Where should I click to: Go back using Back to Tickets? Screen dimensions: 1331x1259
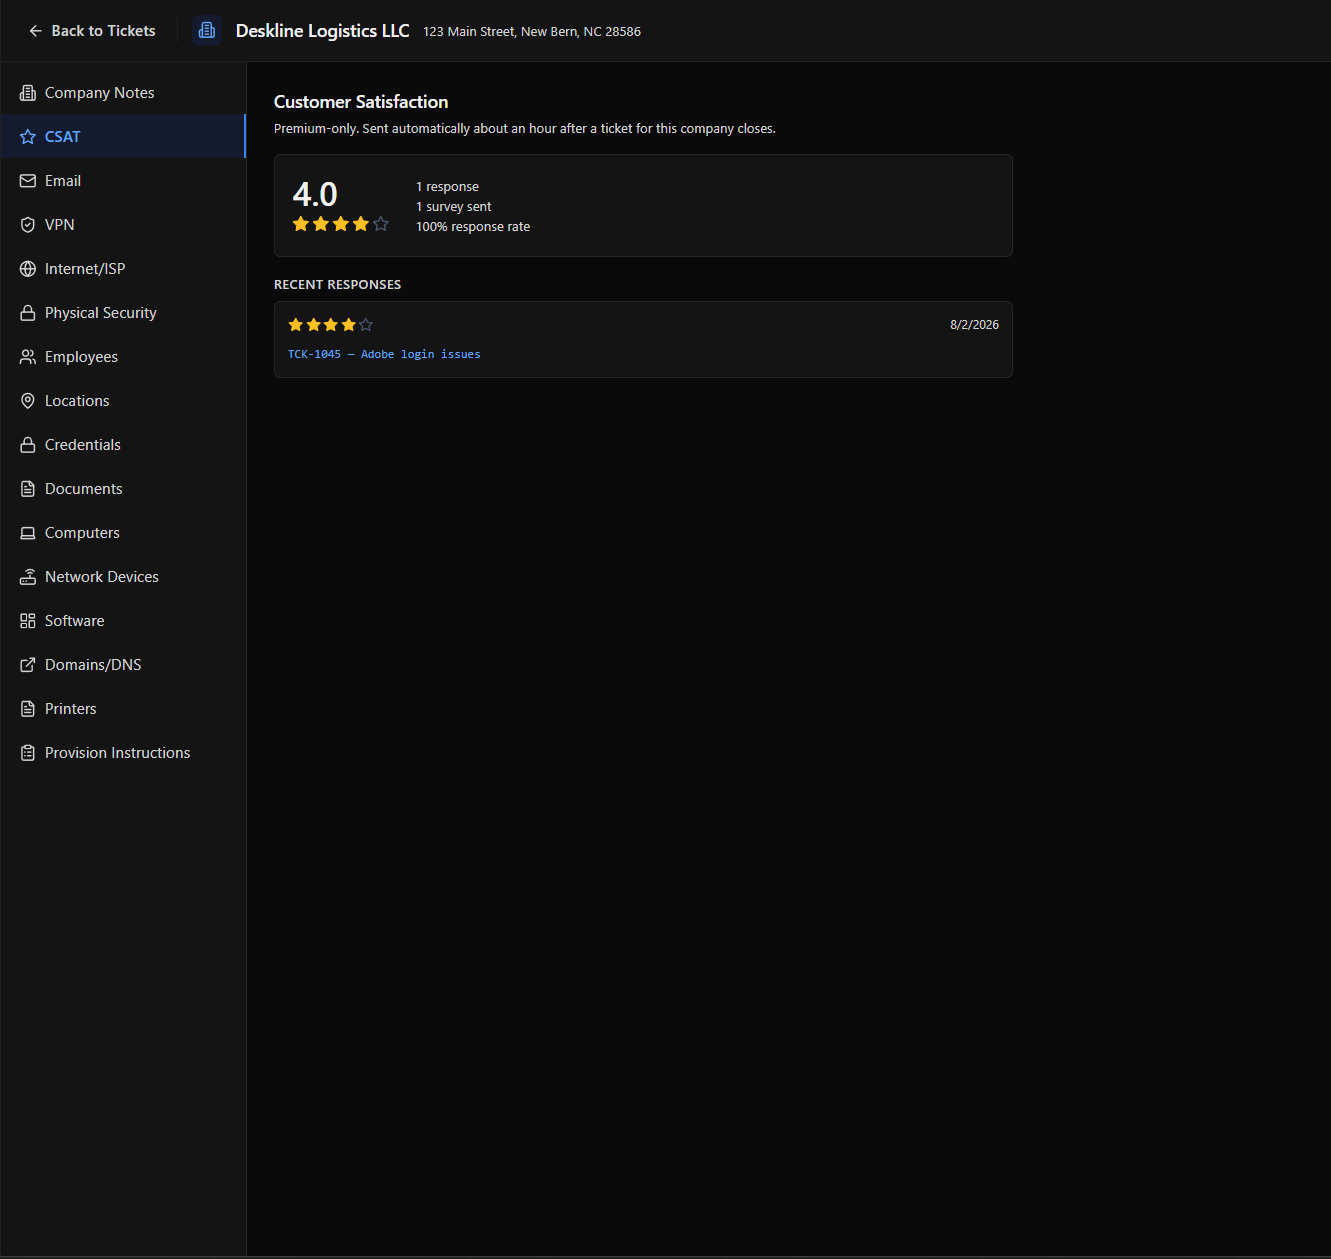click(92, 31)
